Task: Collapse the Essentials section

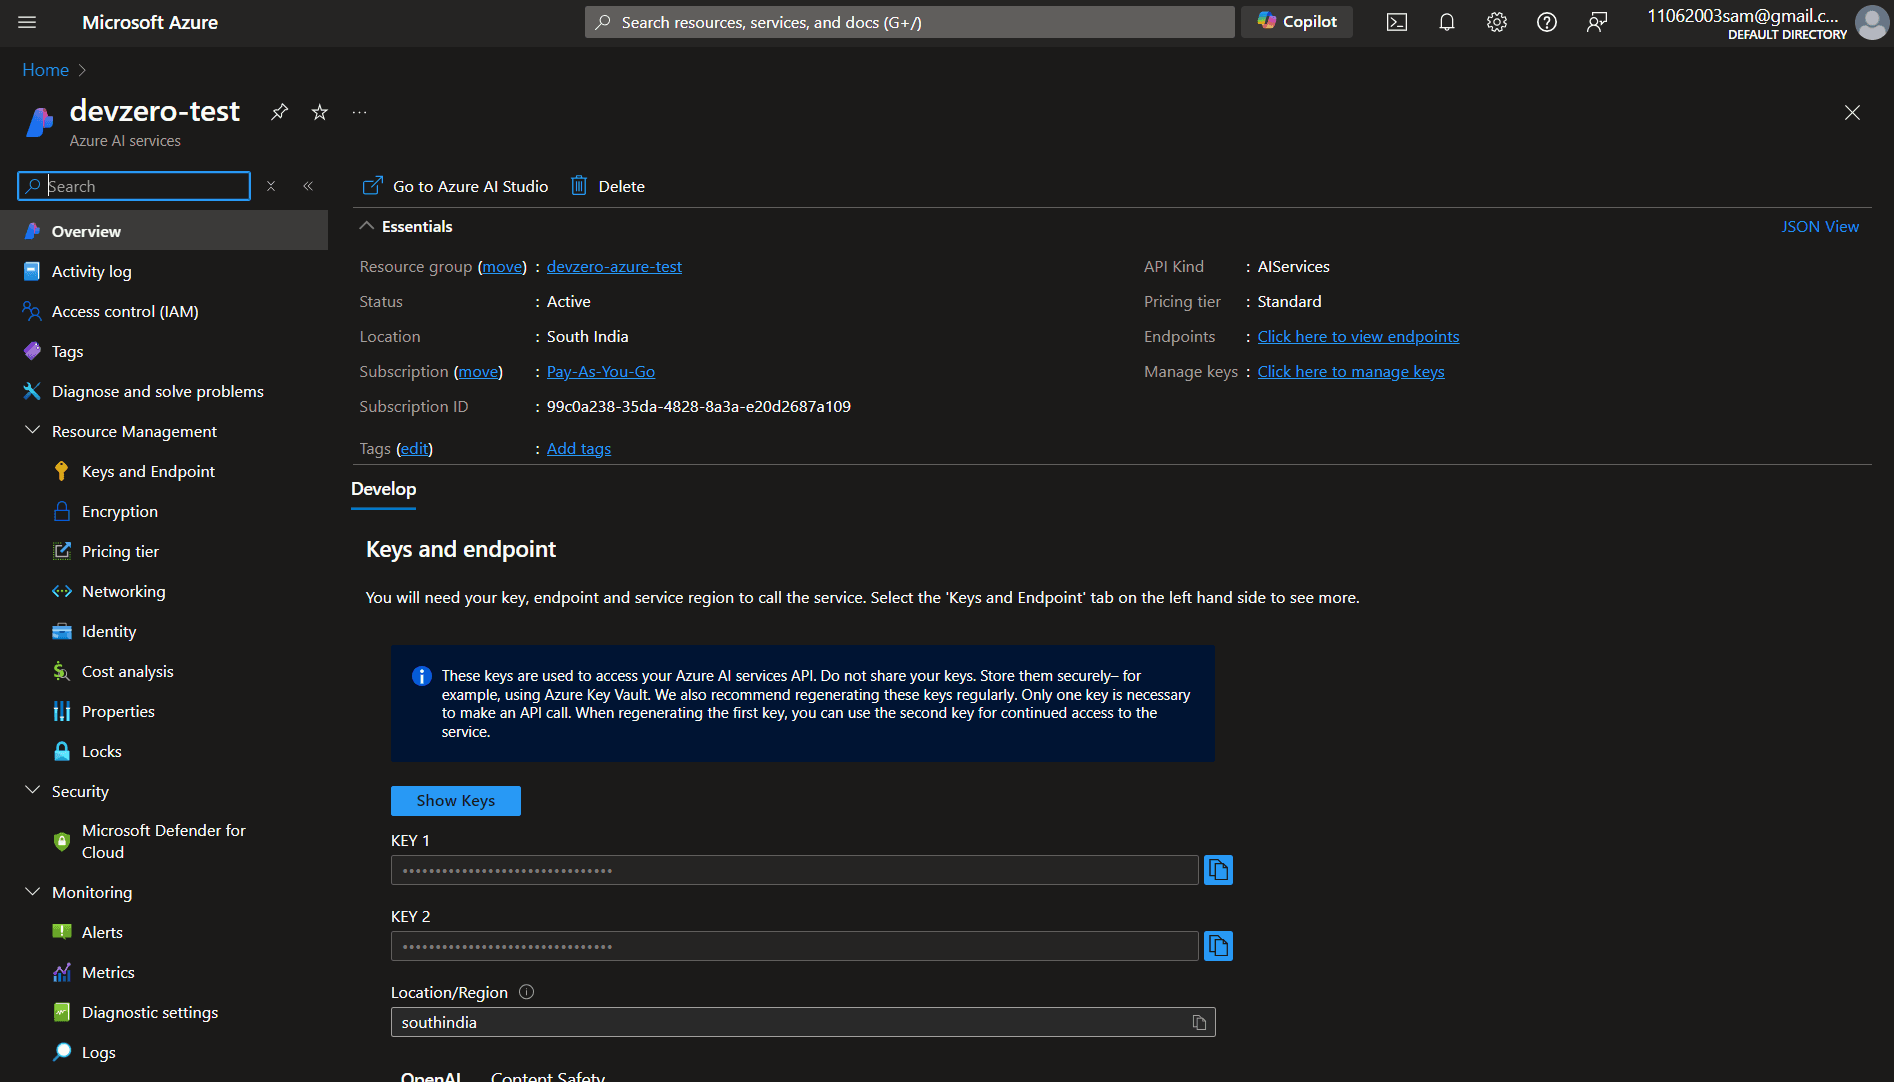Action: pos(366,225)
